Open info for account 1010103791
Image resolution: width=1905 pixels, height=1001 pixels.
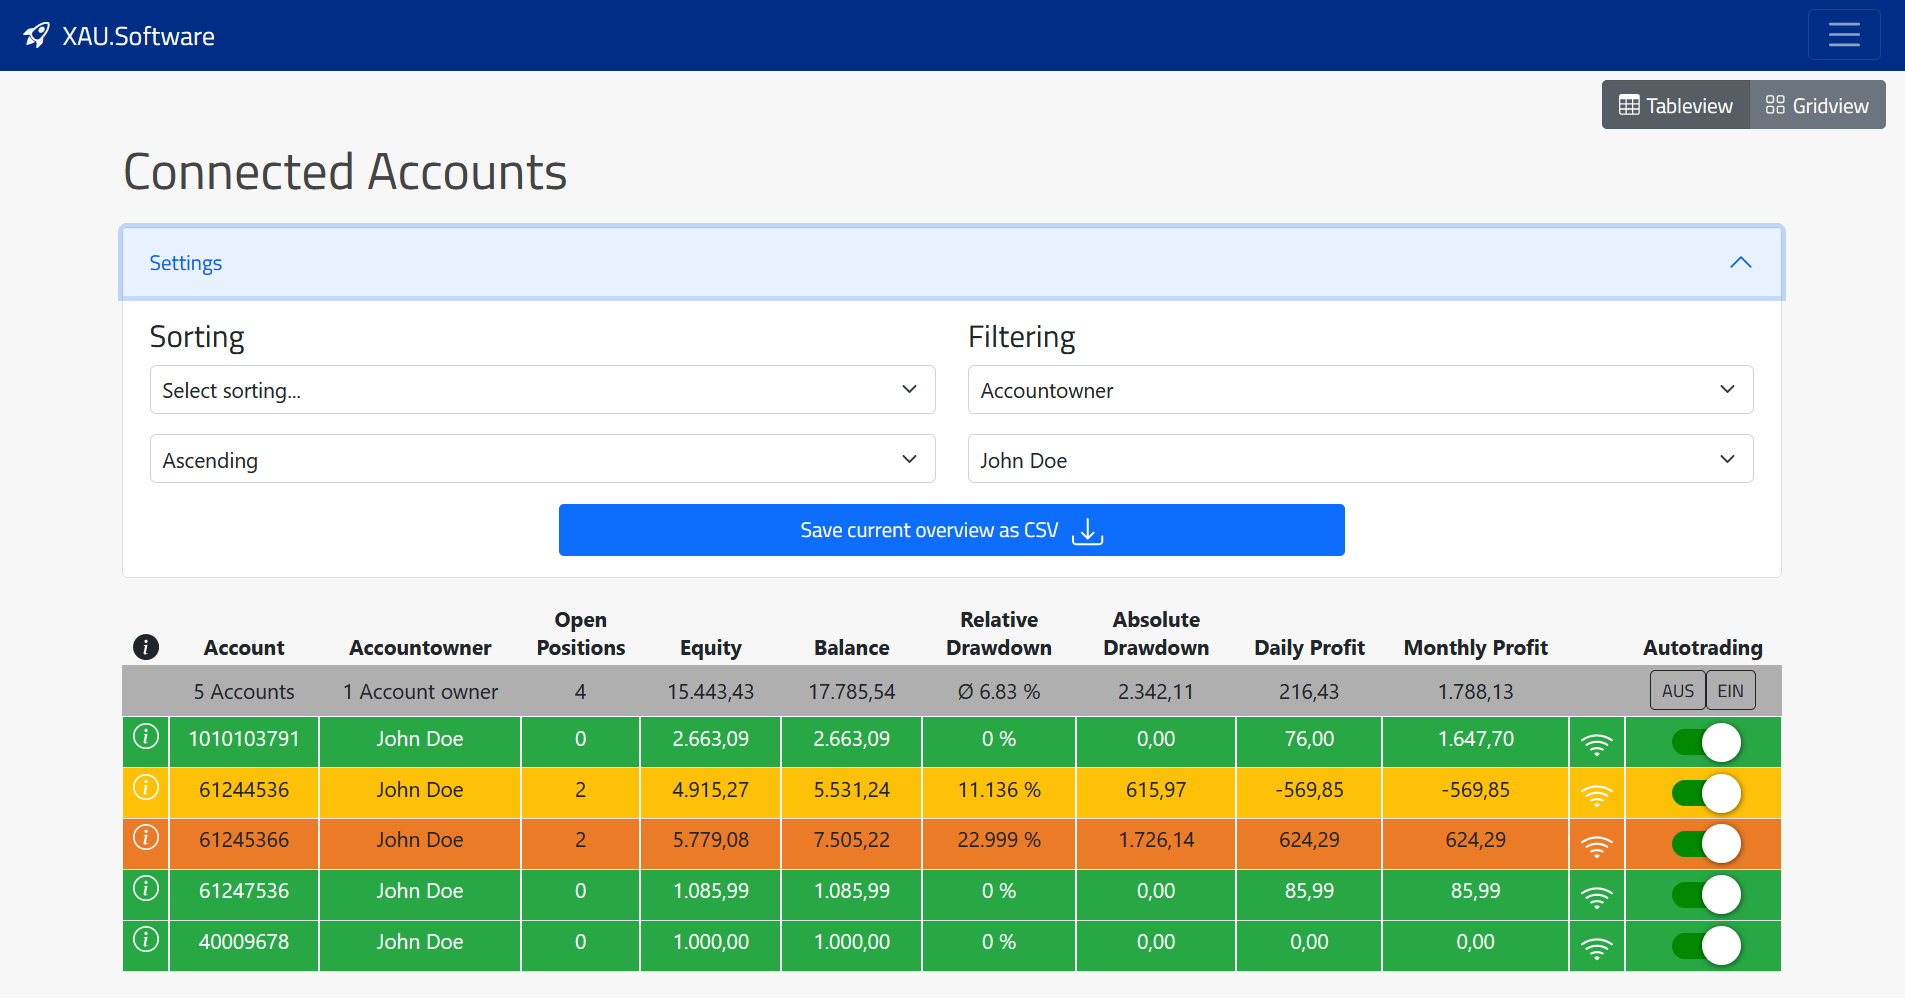pyautogui.click(x=146, y=737)
